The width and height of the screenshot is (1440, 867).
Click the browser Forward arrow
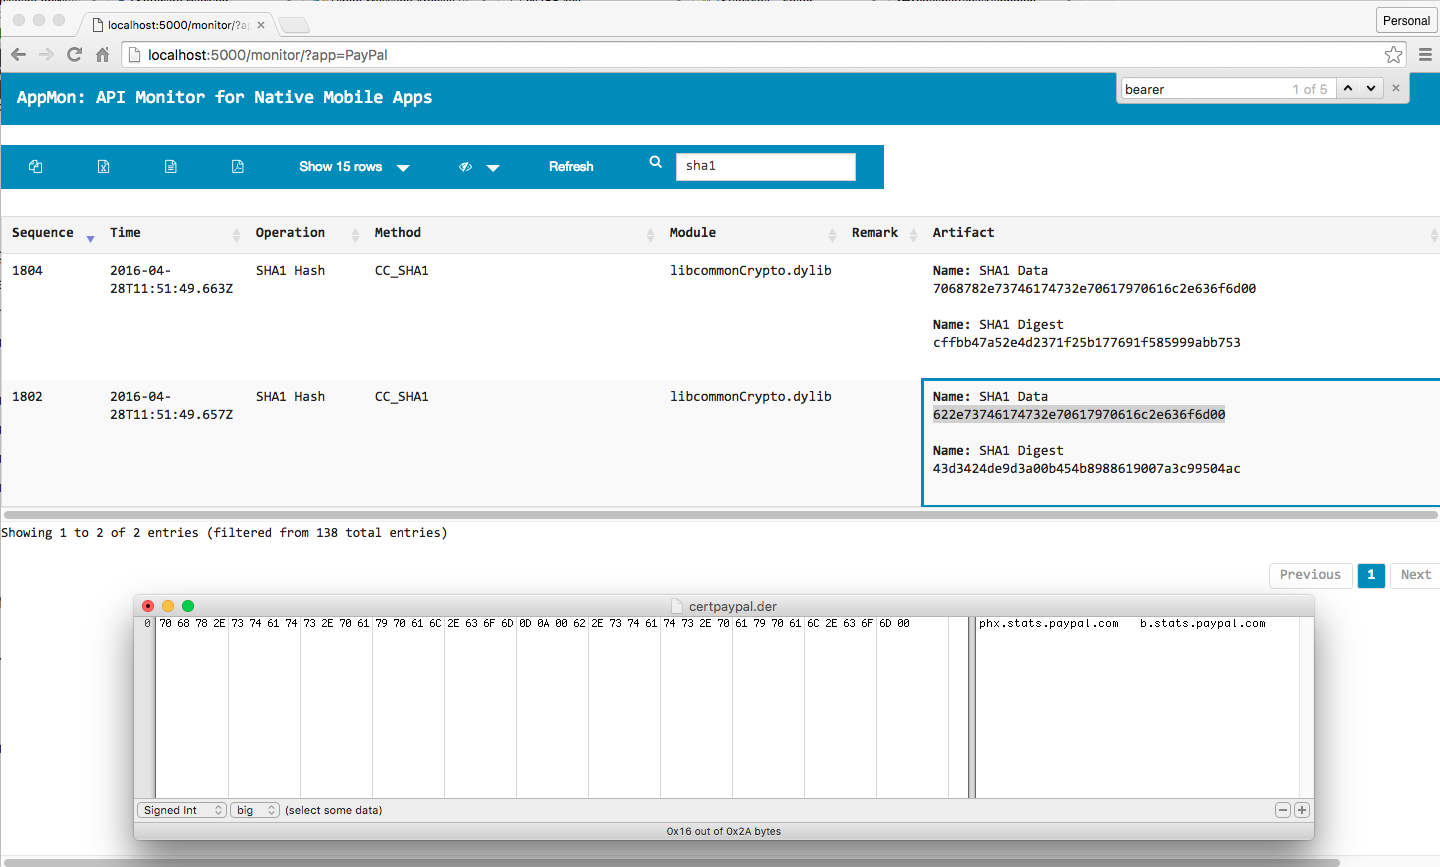46,54
